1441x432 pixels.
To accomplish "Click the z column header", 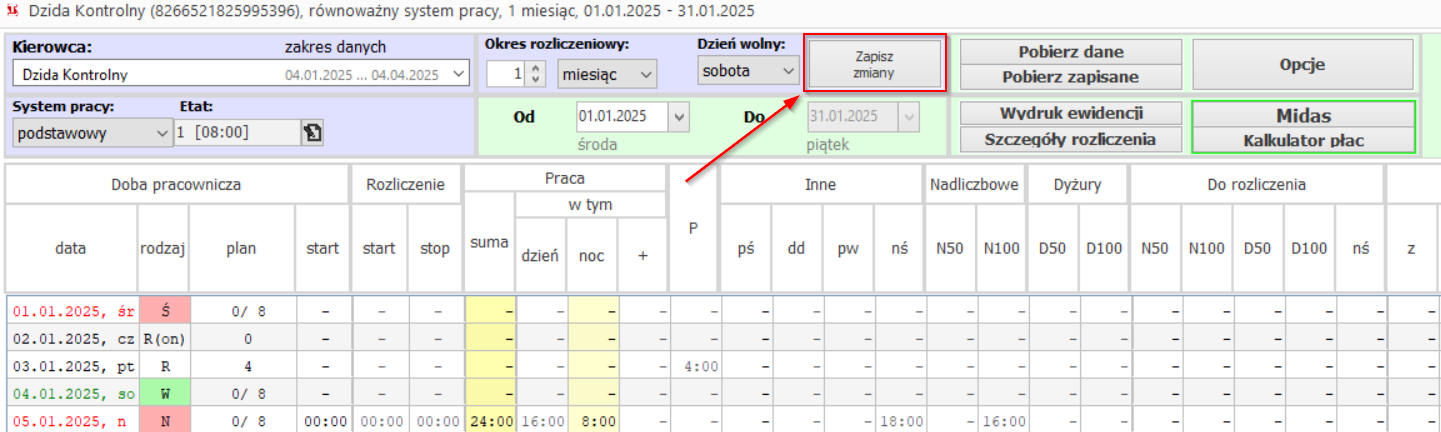I will 1411,248.
